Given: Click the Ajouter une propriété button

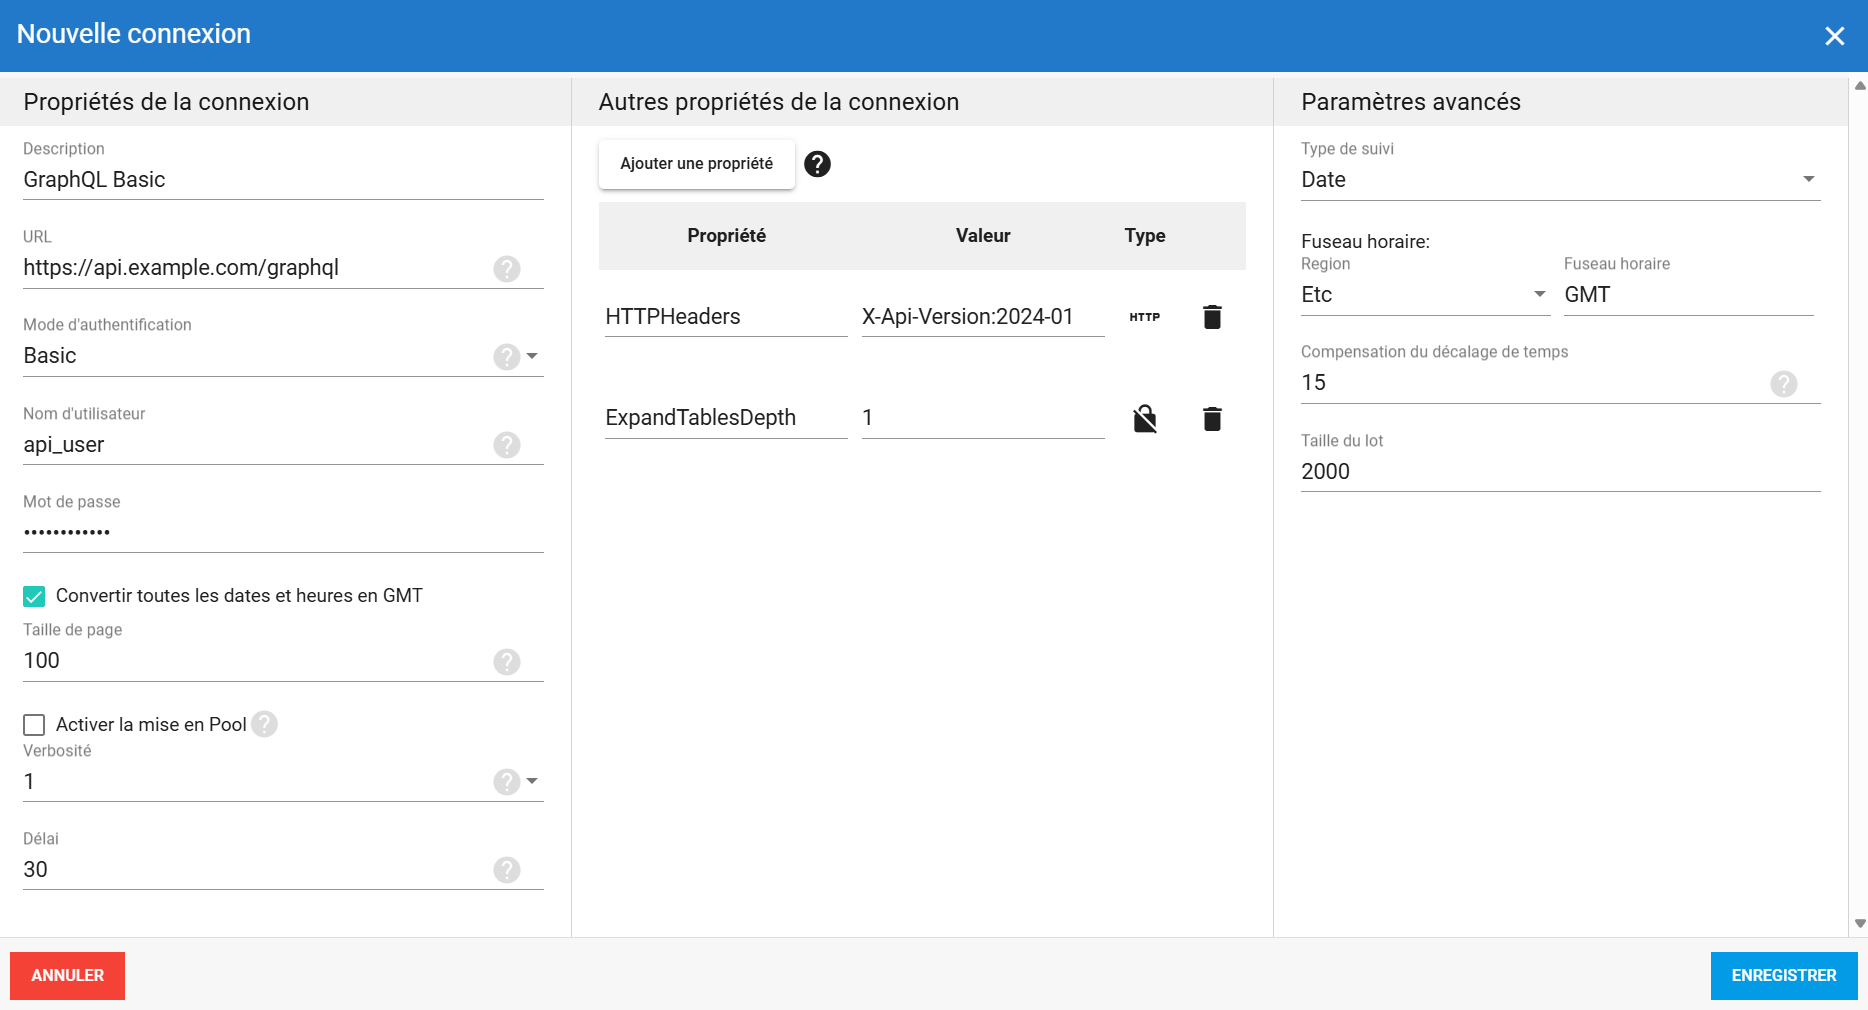Looking at the screenshot, I should click(697, 164).
